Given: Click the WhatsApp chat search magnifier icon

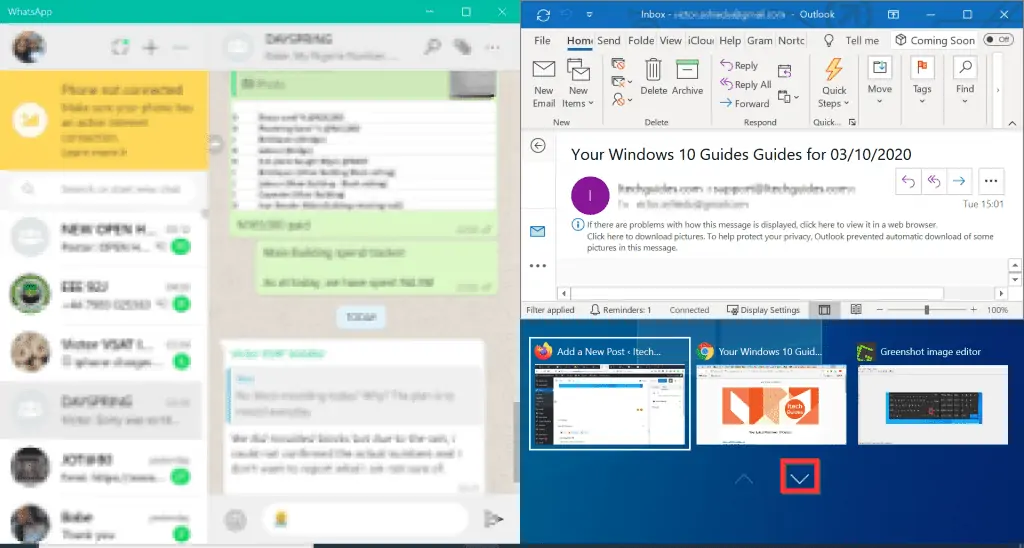Looking at the screenshot, I should tap(432, 46).
